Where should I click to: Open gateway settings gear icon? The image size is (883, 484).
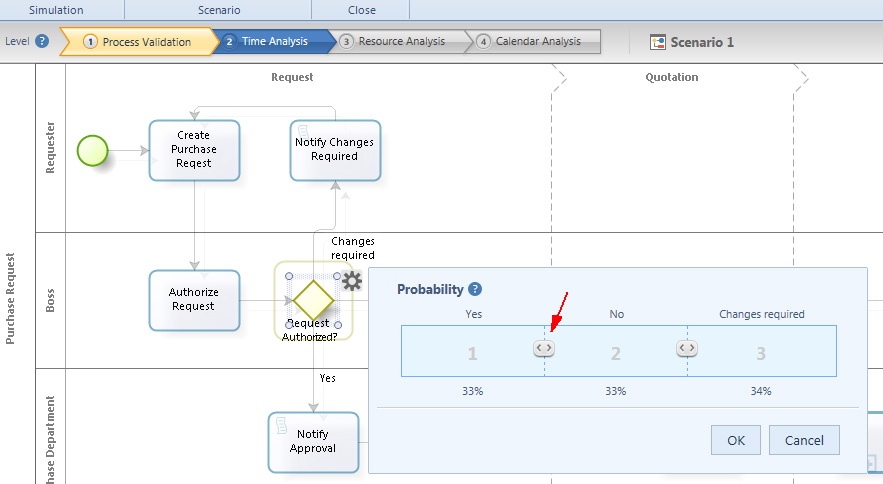pos(352,281)
